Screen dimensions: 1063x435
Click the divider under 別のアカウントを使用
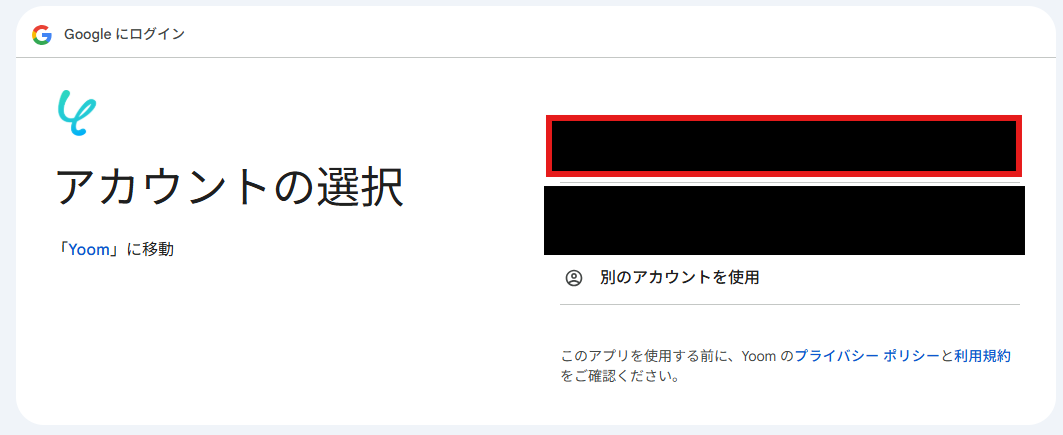click(x=790, y=305)
